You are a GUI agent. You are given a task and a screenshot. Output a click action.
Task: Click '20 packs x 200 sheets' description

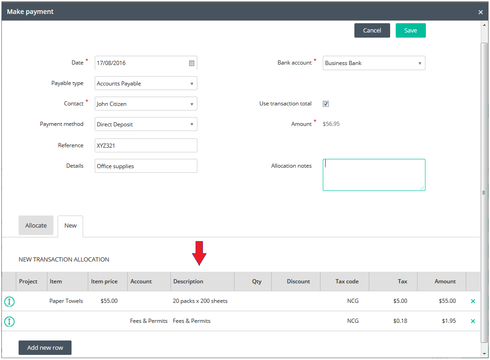tap(200, 301)
